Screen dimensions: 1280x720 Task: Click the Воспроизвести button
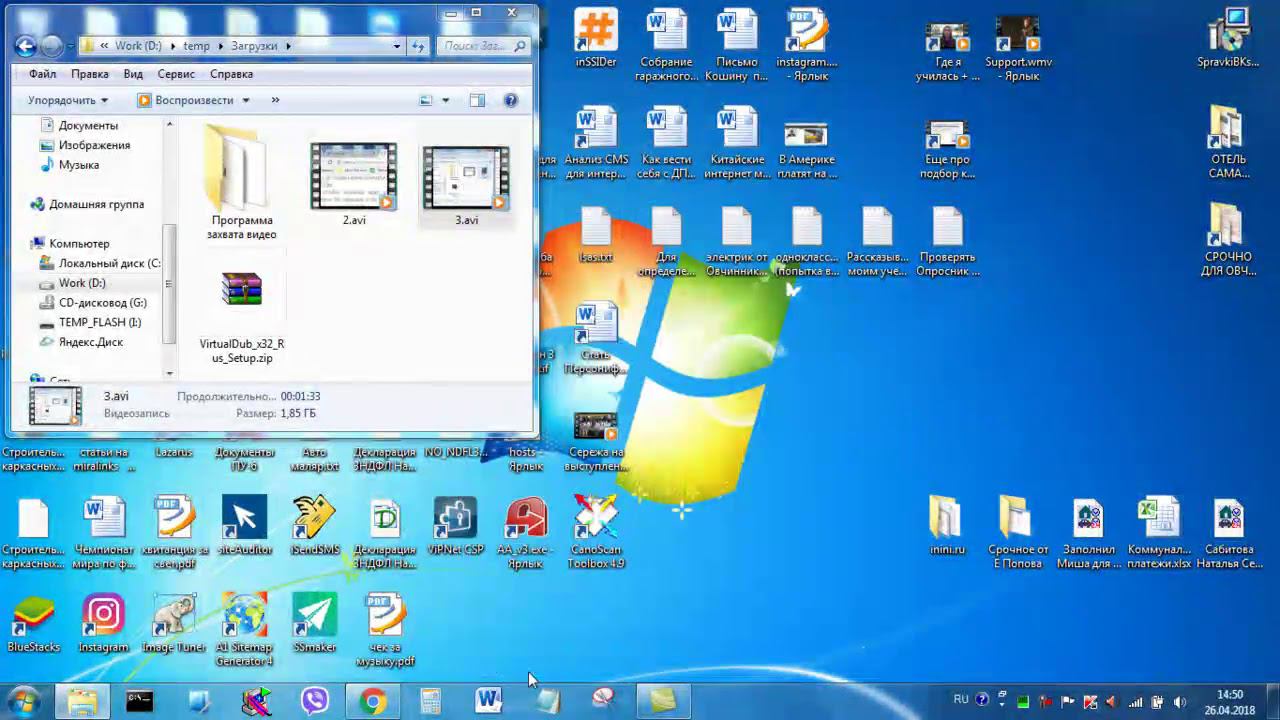pos(186,100)
